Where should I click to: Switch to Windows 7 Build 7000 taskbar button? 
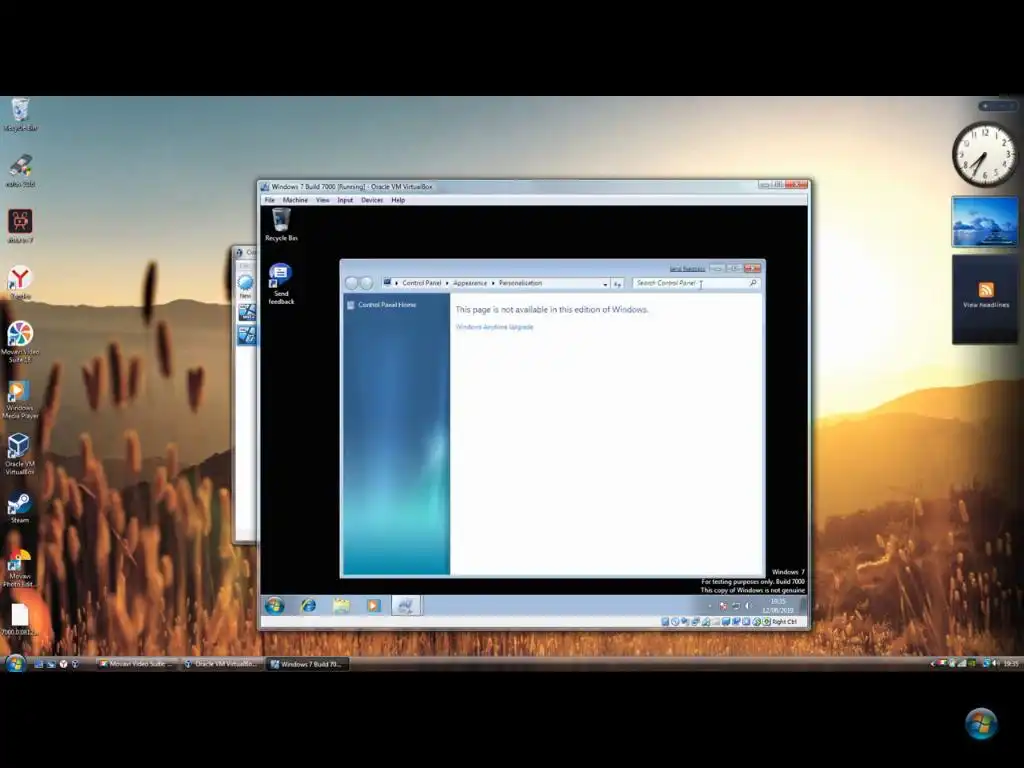coord(307,664)
